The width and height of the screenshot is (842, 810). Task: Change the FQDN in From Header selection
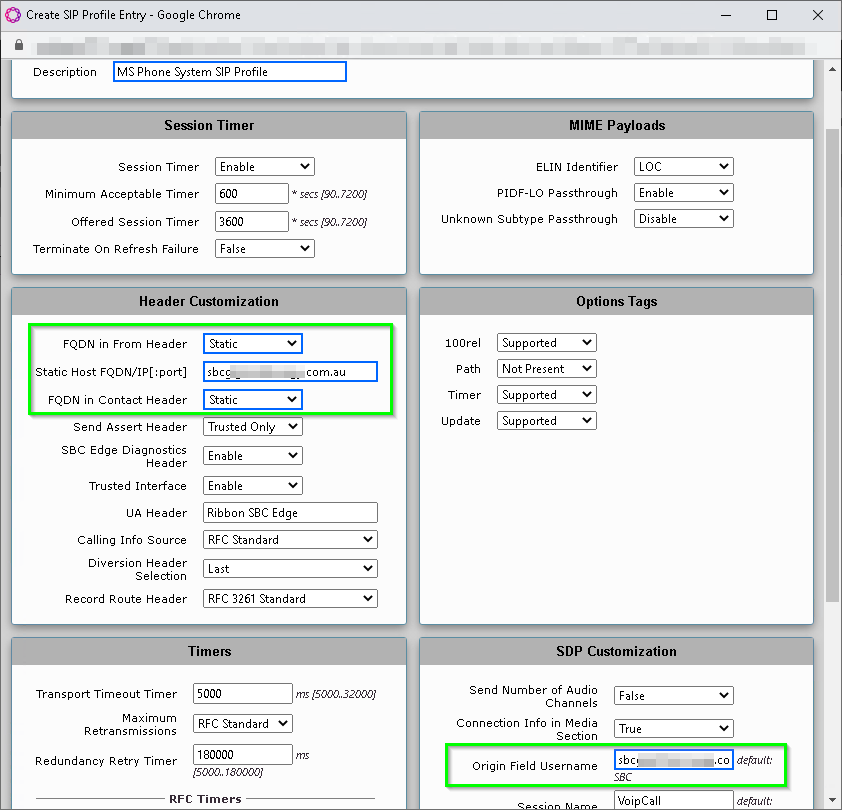click(253, 344)
